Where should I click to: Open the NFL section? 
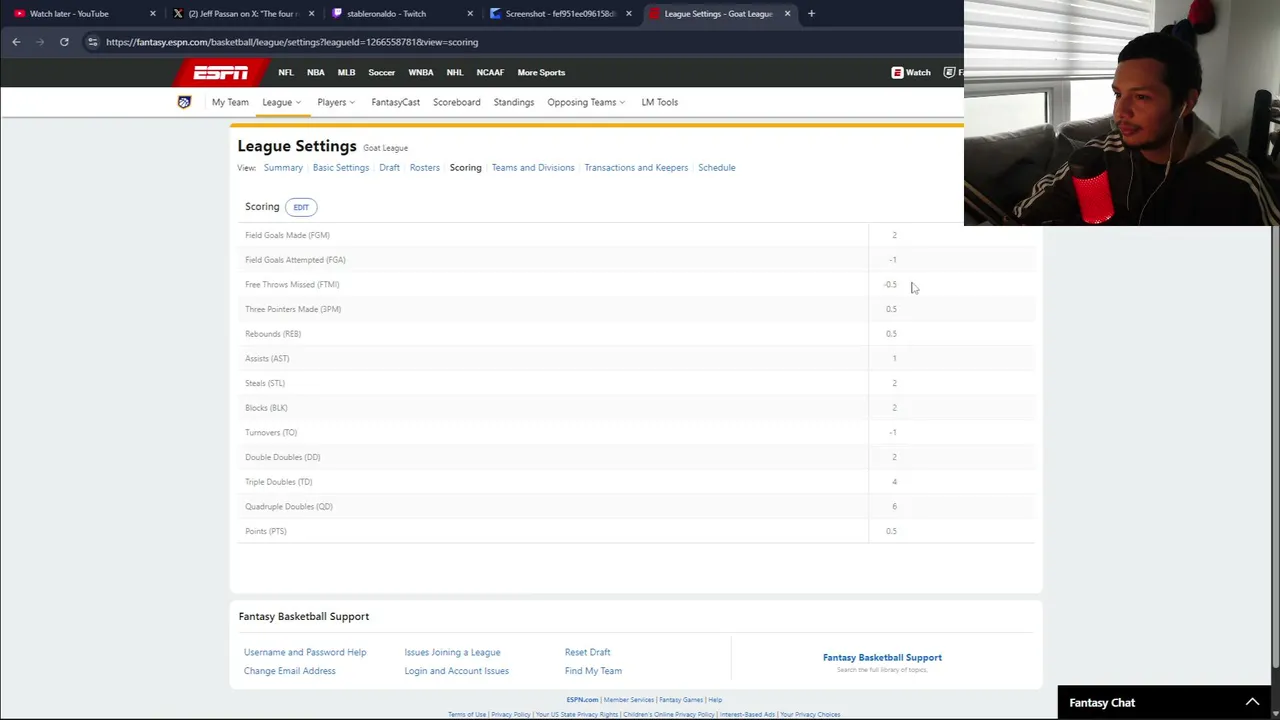pos(286,72)
